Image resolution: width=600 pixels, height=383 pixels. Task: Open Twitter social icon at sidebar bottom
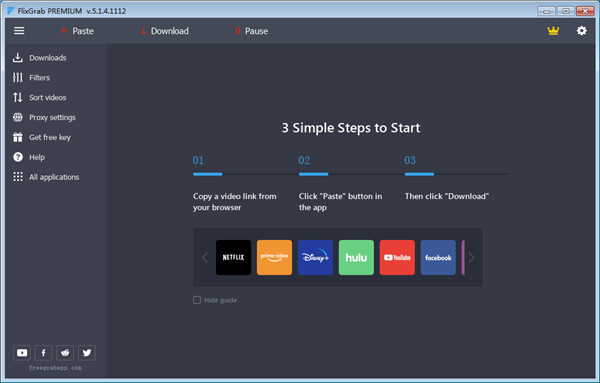pyautogui.click(x=87, y=353)
